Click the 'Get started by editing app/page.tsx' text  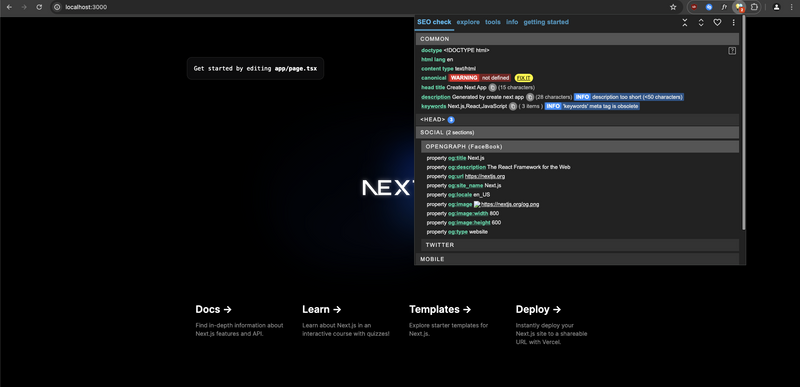(255, 68)
